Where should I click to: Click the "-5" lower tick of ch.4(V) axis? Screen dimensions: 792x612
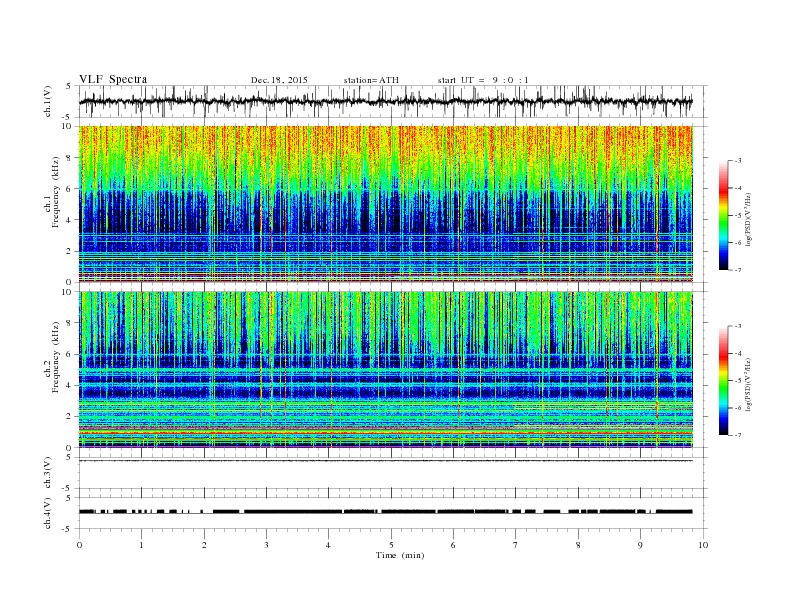click(68, 529)
